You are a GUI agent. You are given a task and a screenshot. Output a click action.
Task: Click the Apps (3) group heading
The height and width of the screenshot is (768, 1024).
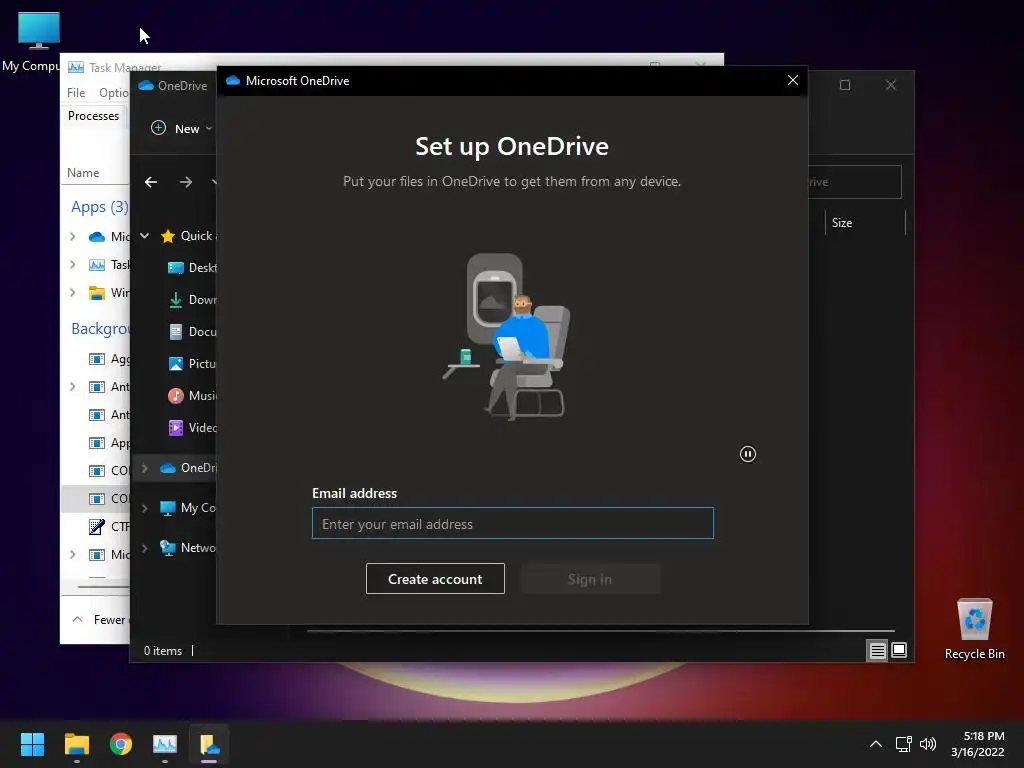pyautogui.click(x=100, y=207)
